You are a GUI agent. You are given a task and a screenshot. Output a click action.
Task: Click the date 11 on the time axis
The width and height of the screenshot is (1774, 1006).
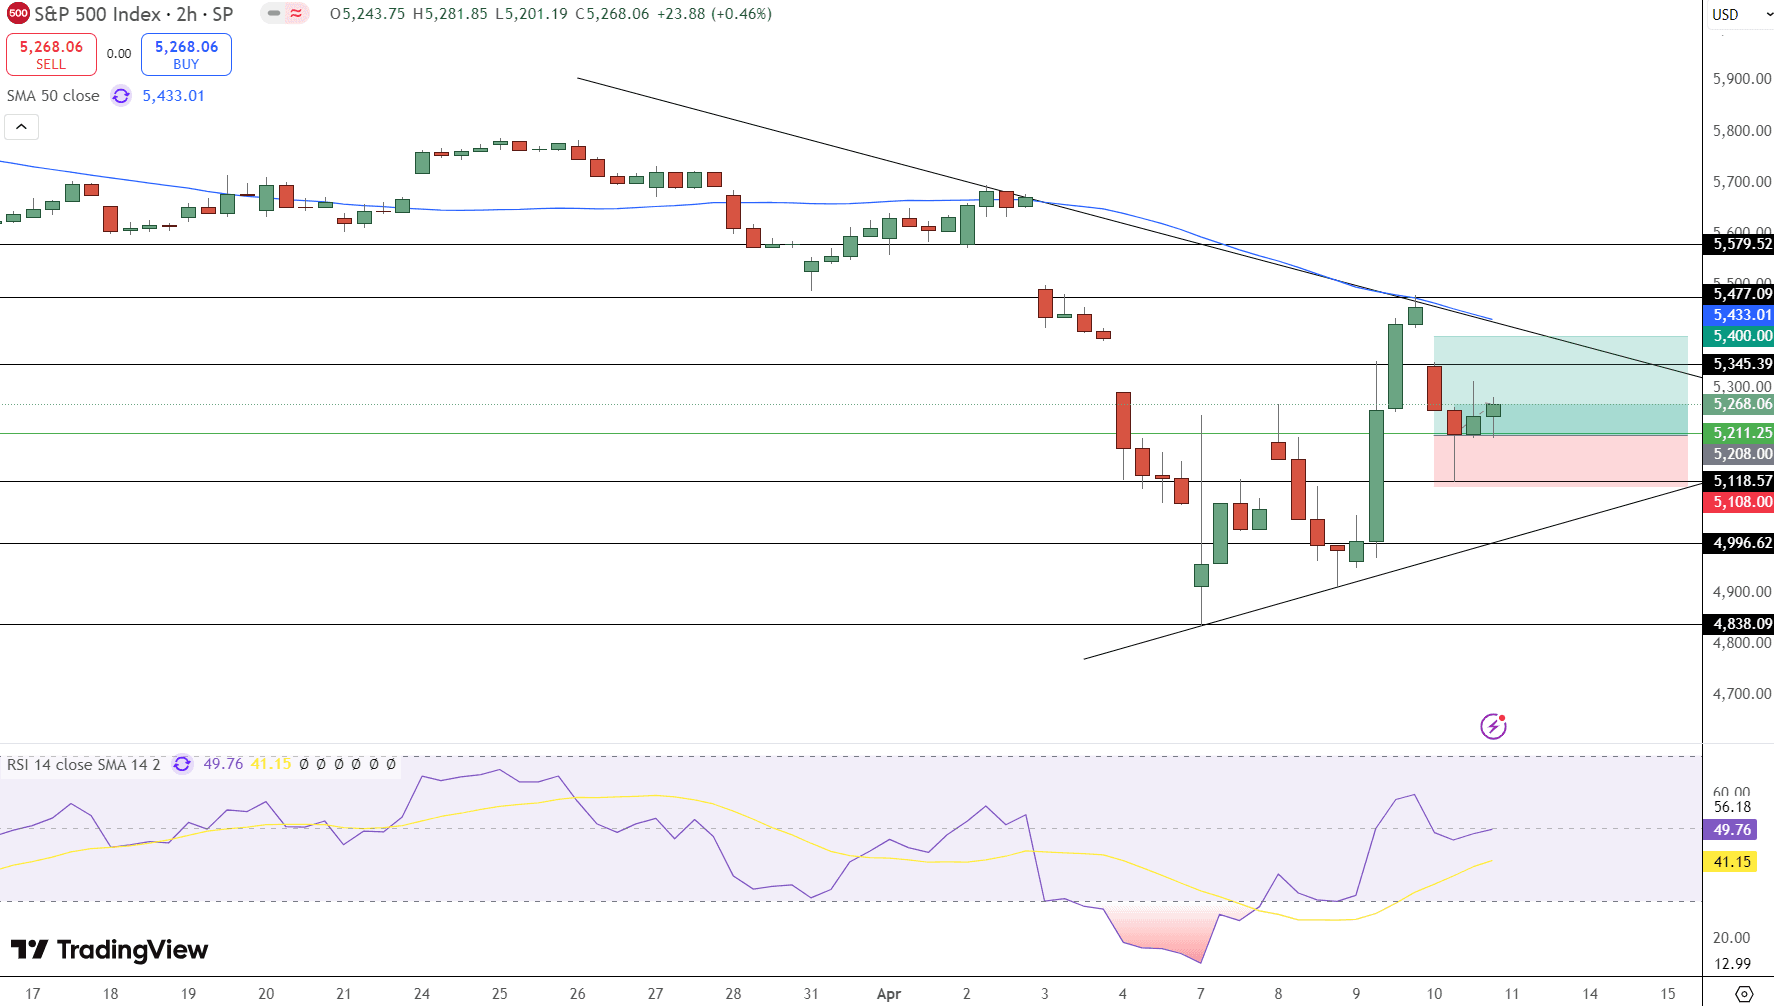(x=1512, y=994)
